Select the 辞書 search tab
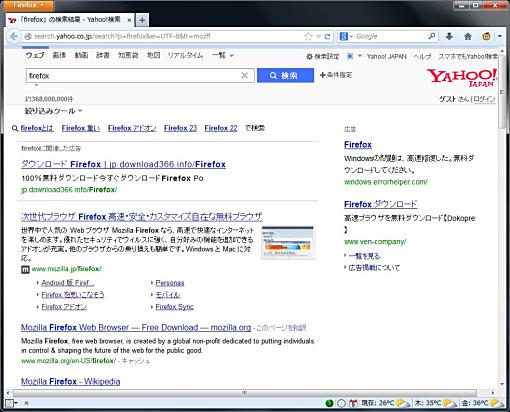This screenshot has width=510, height=412. (x=103, y=55)
